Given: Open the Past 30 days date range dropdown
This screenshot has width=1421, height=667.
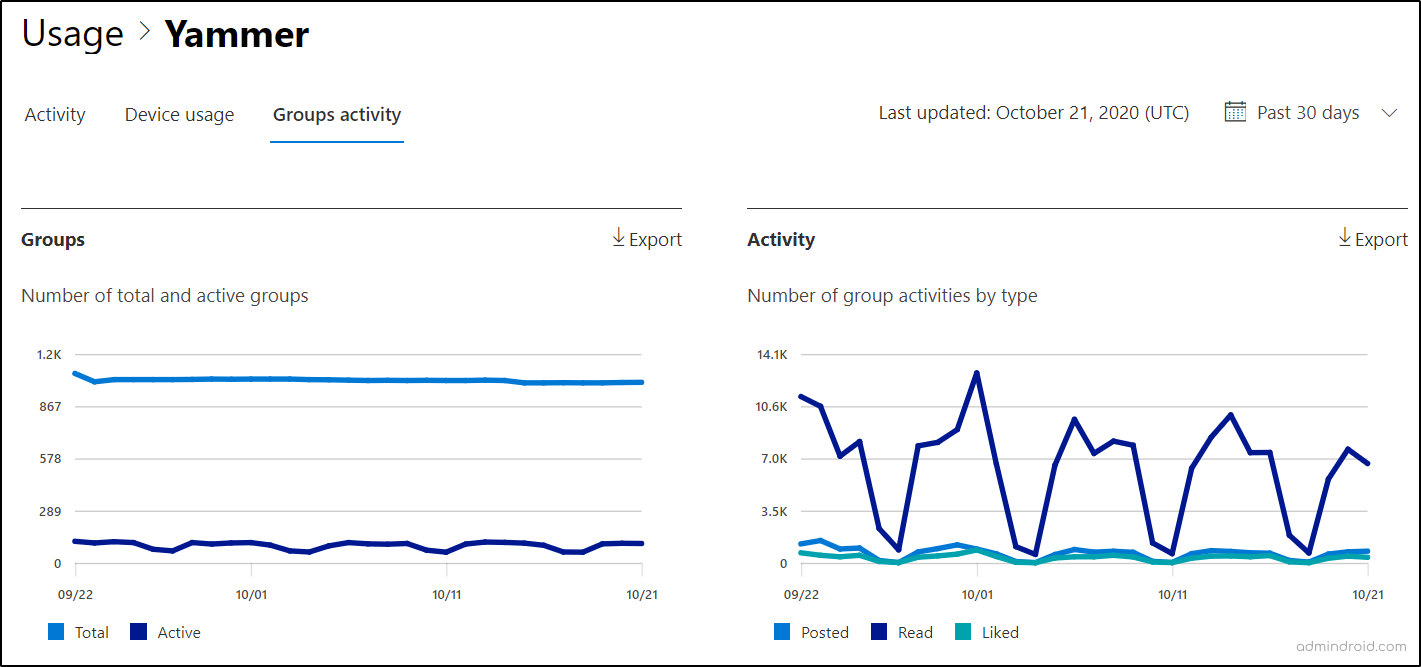Looking at the screenshot, I should tap(1306, 112).
